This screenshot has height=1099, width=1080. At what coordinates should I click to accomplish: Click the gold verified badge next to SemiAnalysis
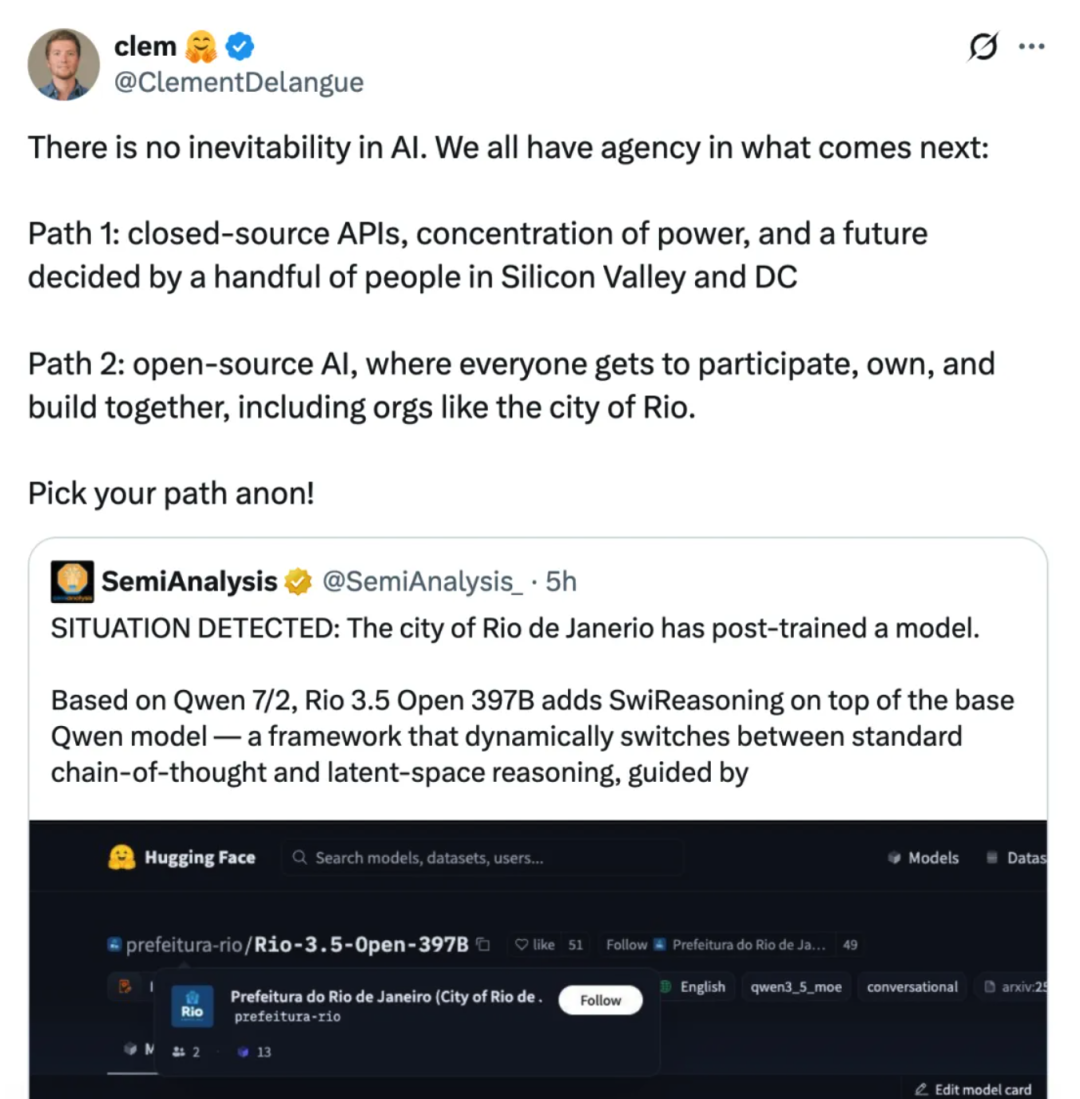298,581
